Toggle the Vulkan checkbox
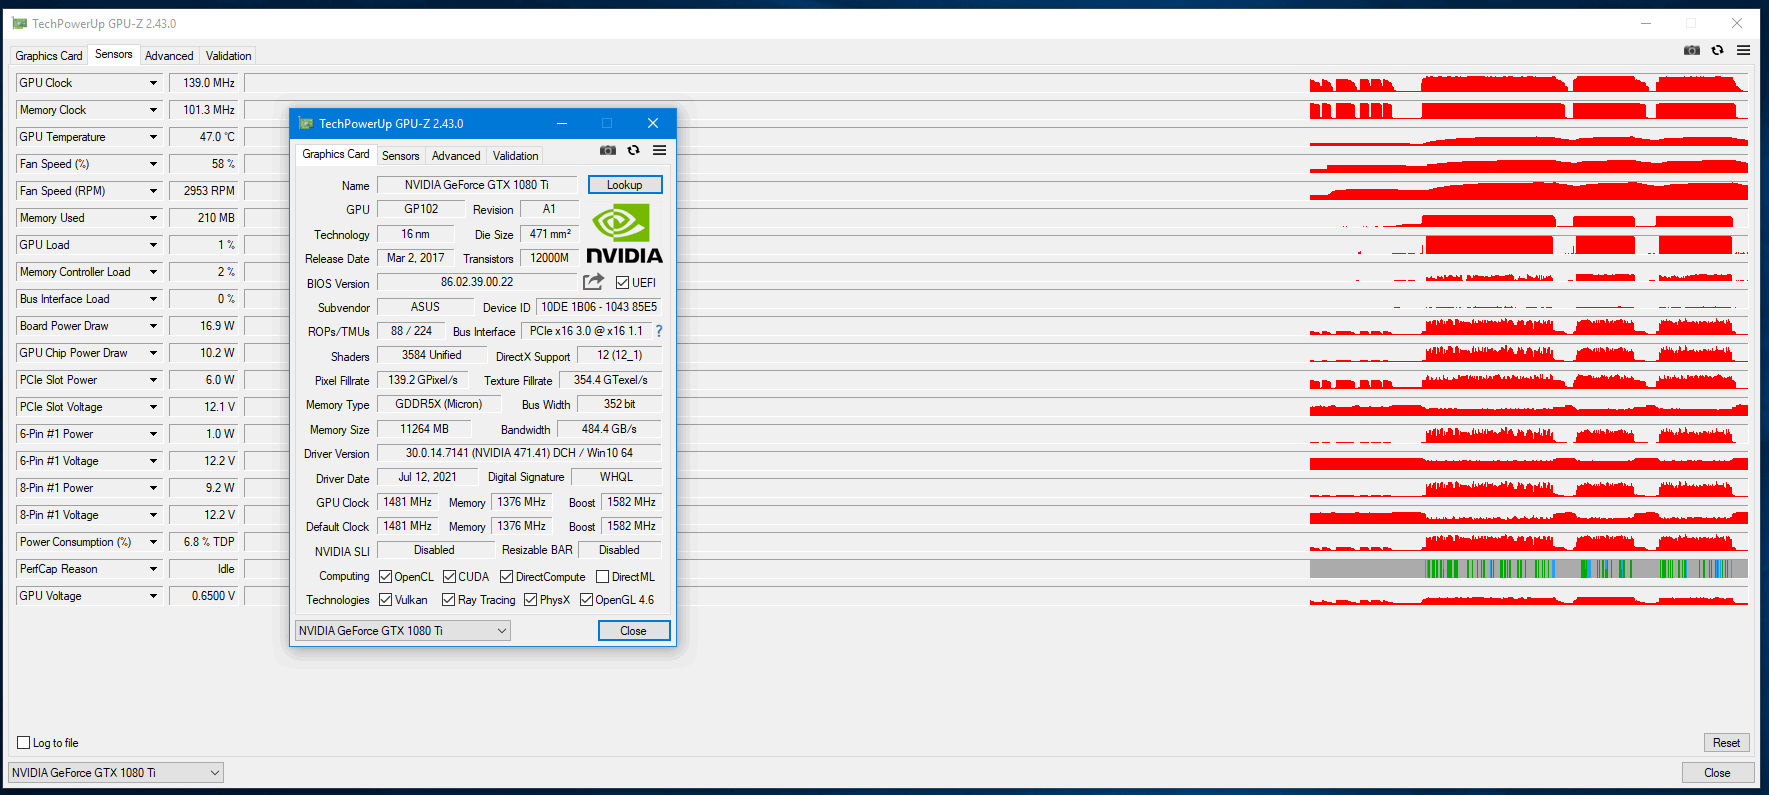 tap(386, 600)
